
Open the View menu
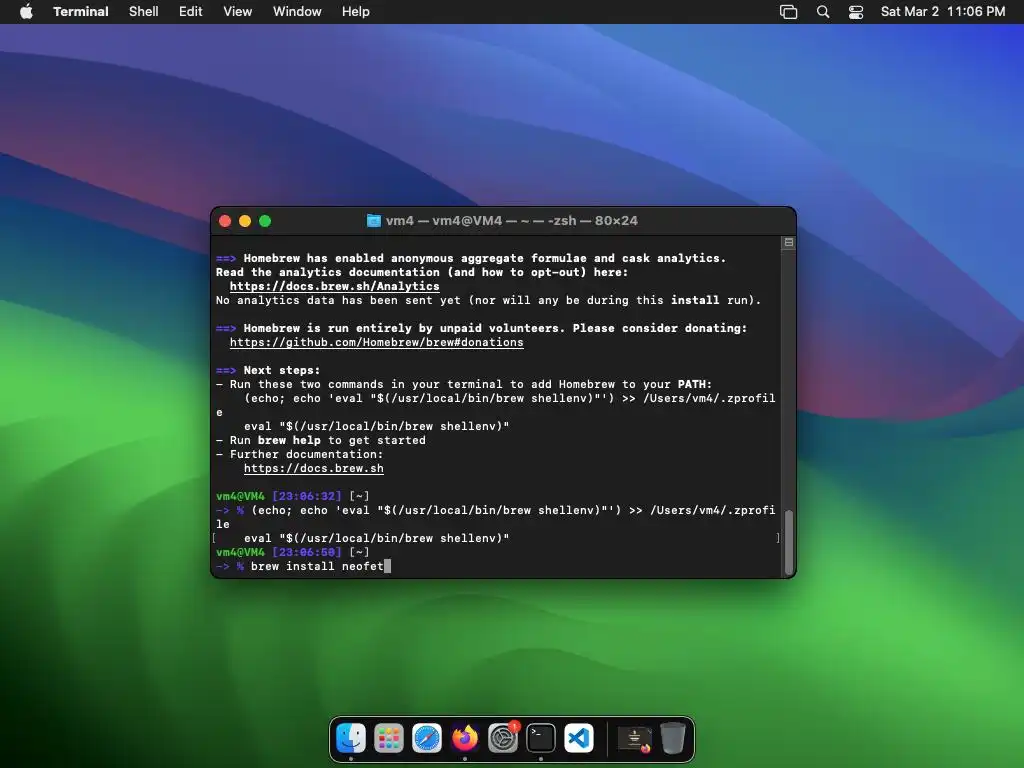238,12
